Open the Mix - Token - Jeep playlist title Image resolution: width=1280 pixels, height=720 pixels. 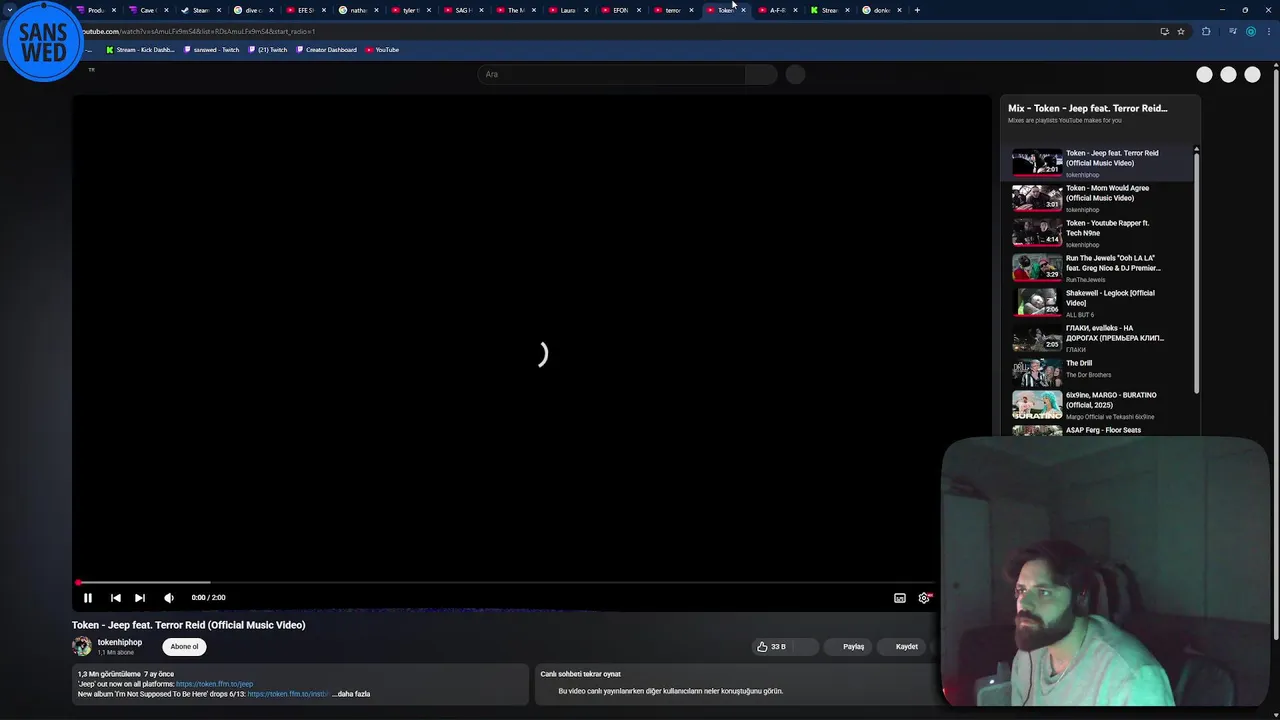[1087, 108]
